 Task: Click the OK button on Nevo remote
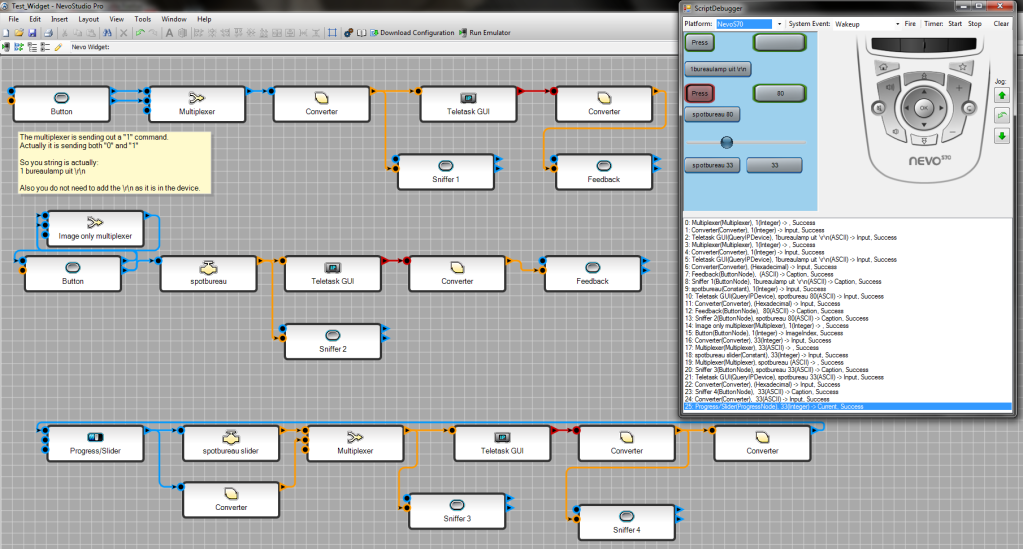point(923,108)
